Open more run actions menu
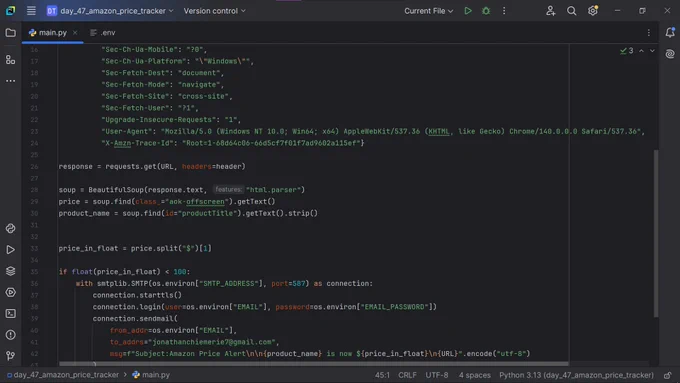 [504, 11]
